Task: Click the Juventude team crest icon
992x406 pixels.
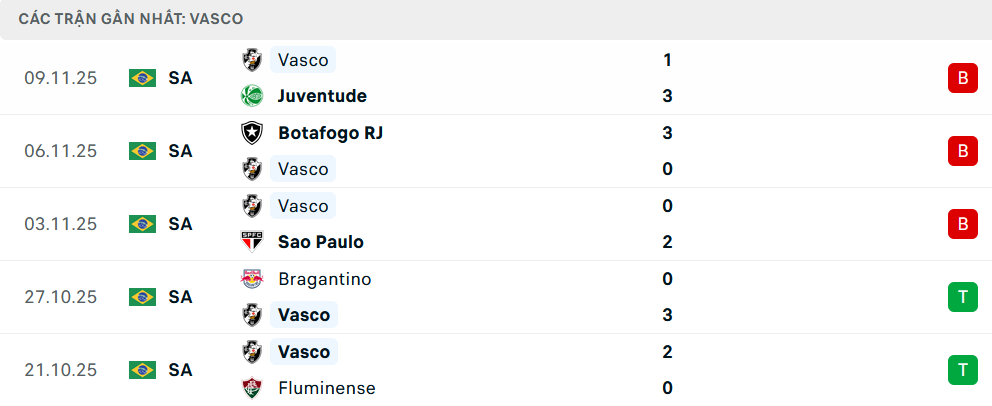Action: point(252,96)
